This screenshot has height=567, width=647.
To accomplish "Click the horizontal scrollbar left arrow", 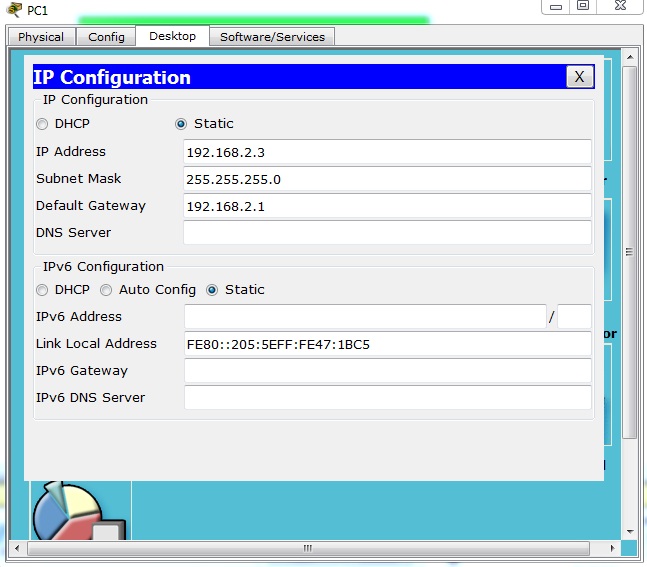I will (17, 548).
